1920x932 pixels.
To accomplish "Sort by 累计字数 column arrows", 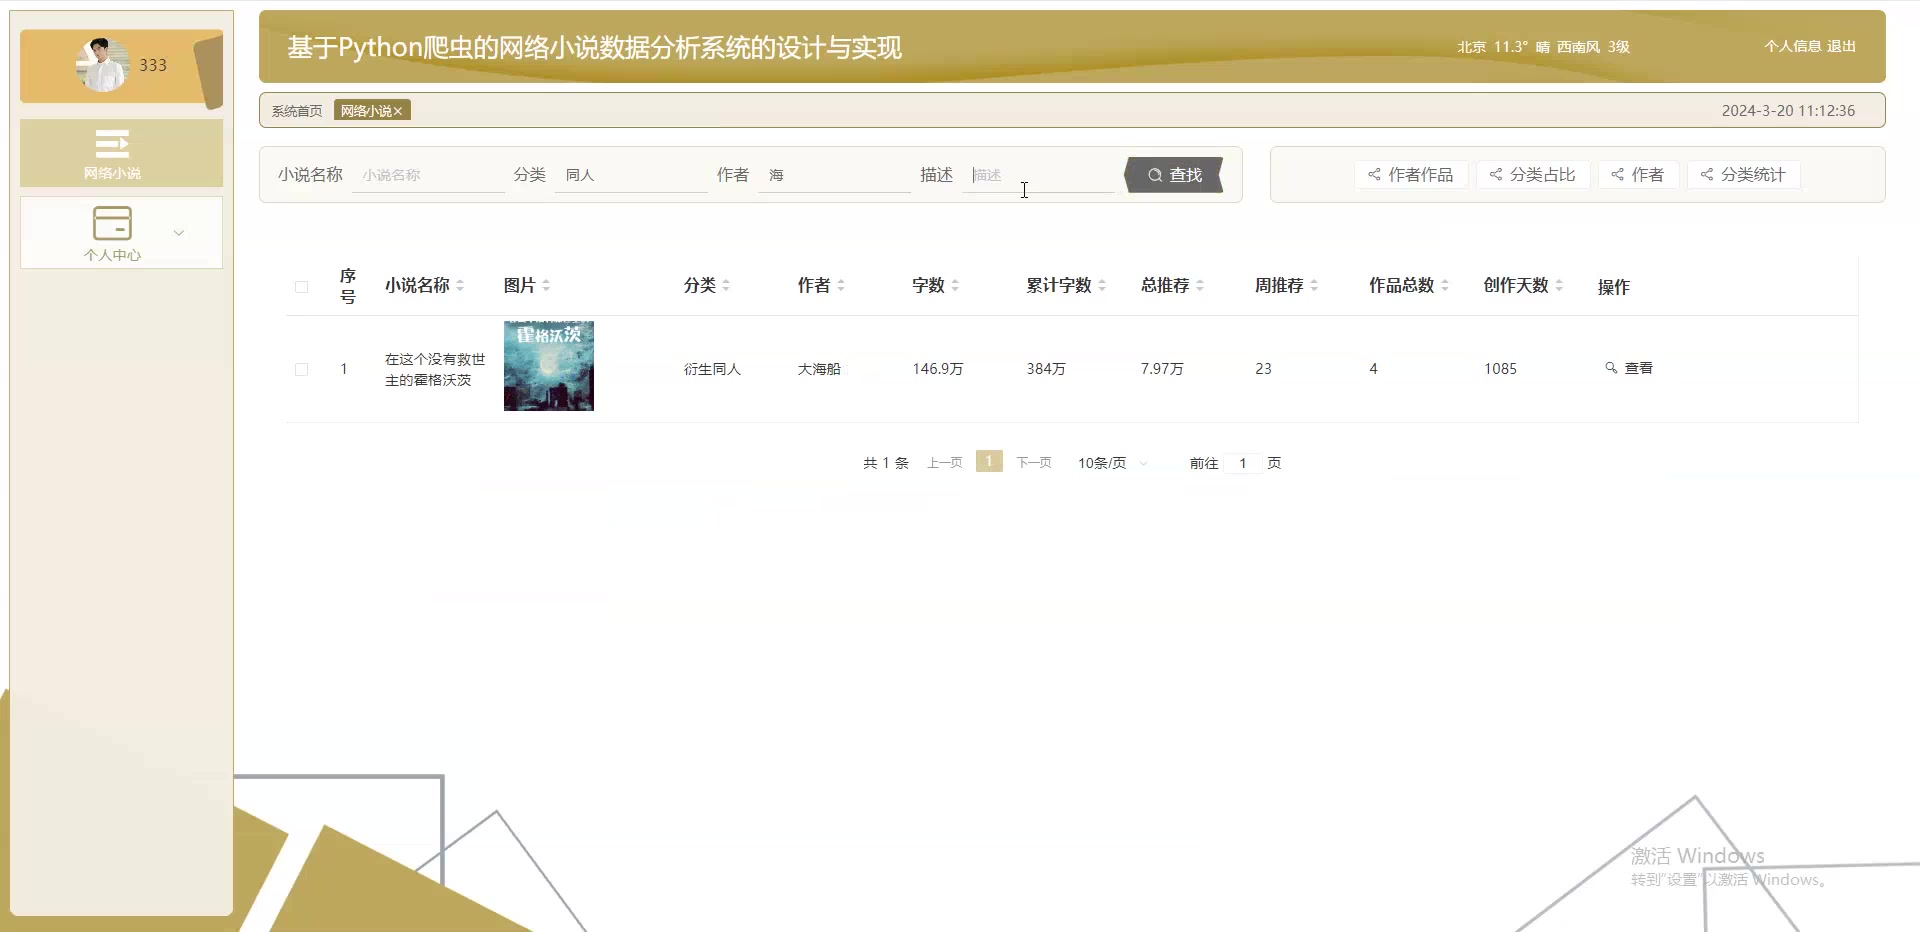I will tap(1102, 286).
